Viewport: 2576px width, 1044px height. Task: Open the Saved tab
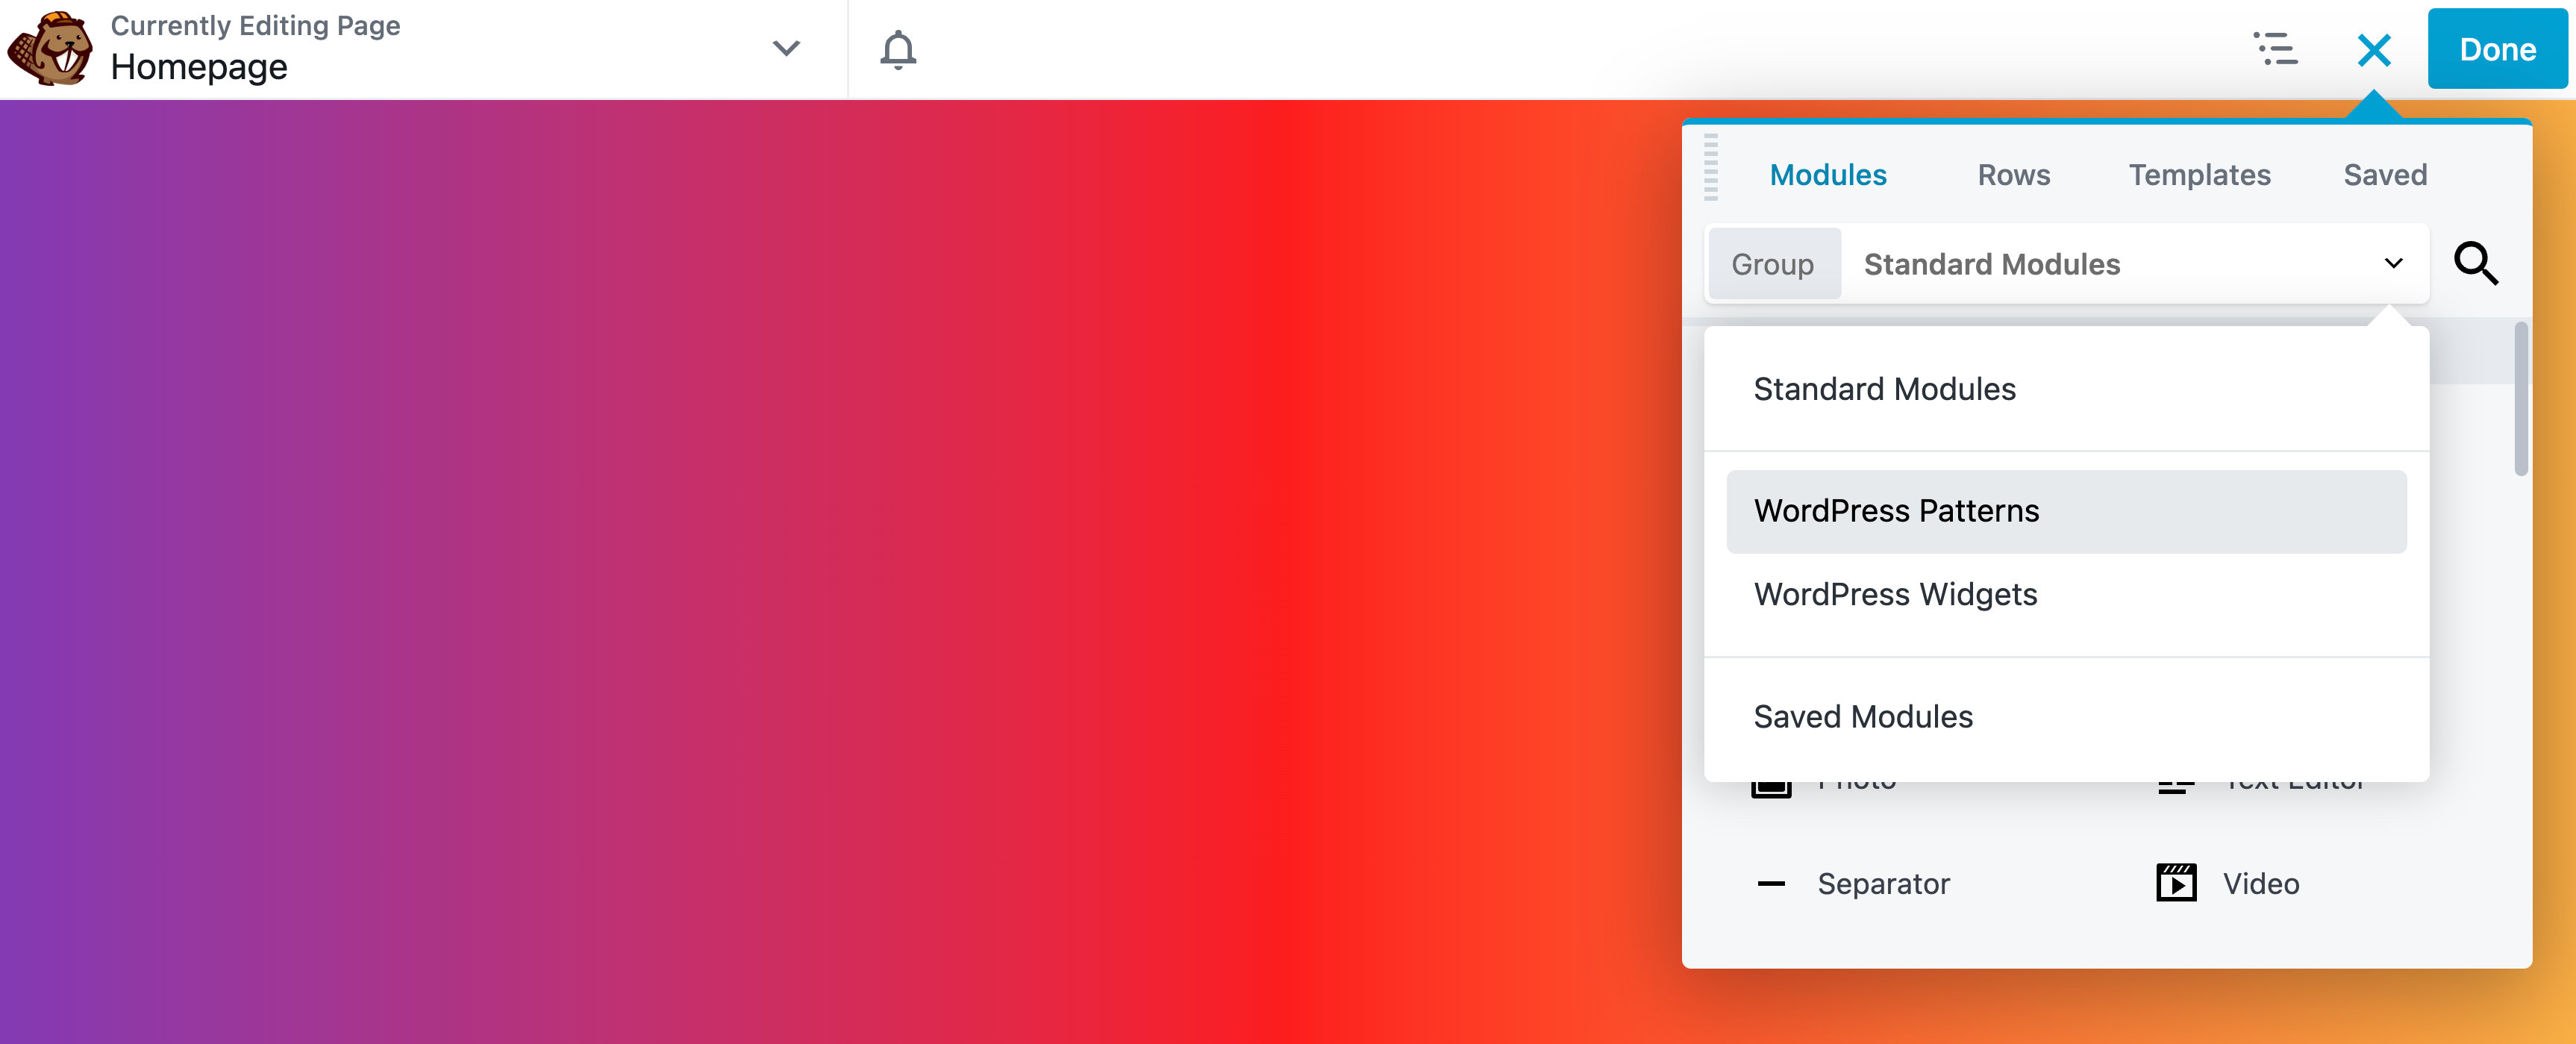2384,175
